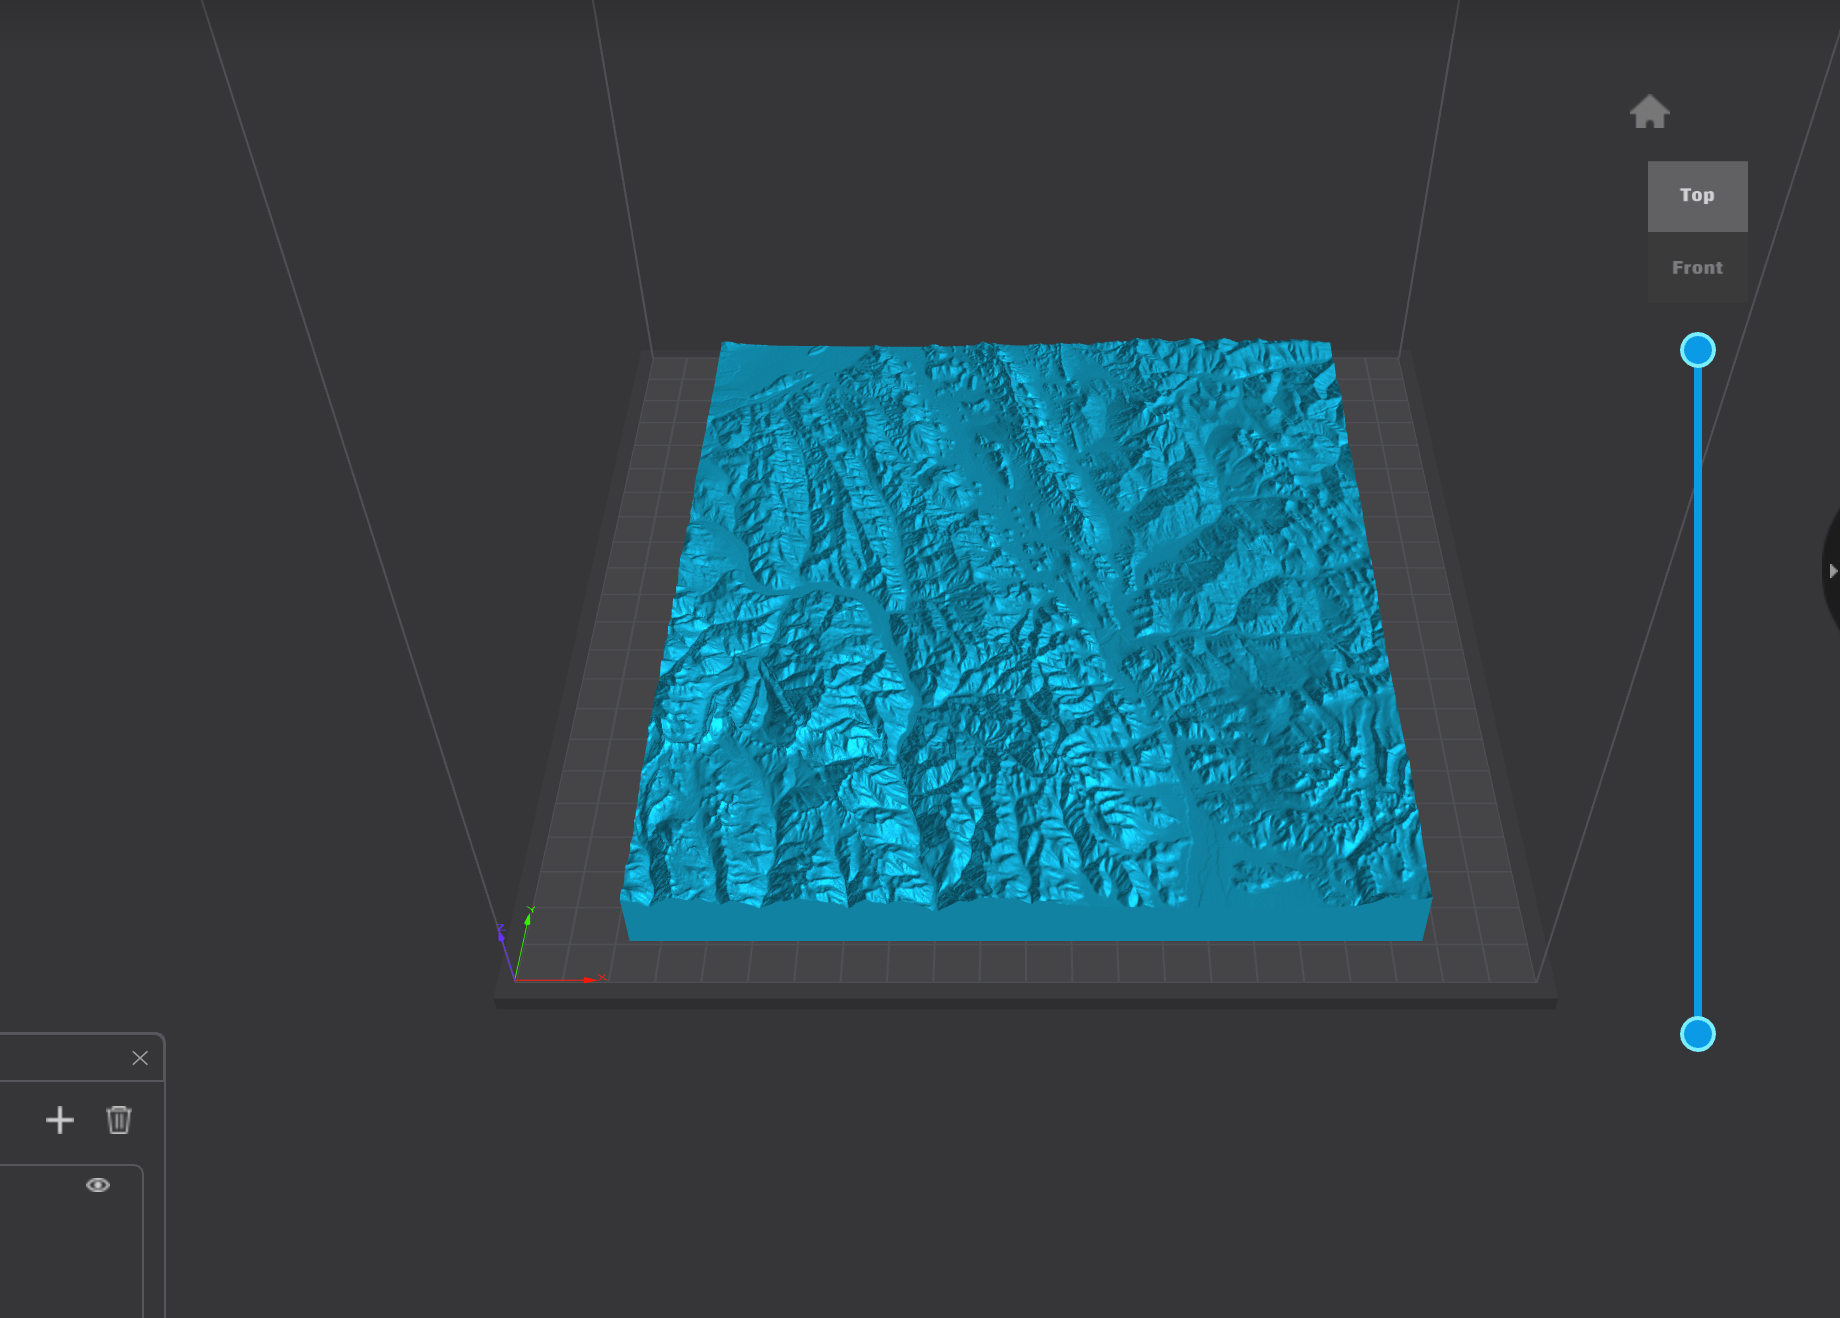
Task: Click the upper handle of layer slider
Action: coord(1698,350)
